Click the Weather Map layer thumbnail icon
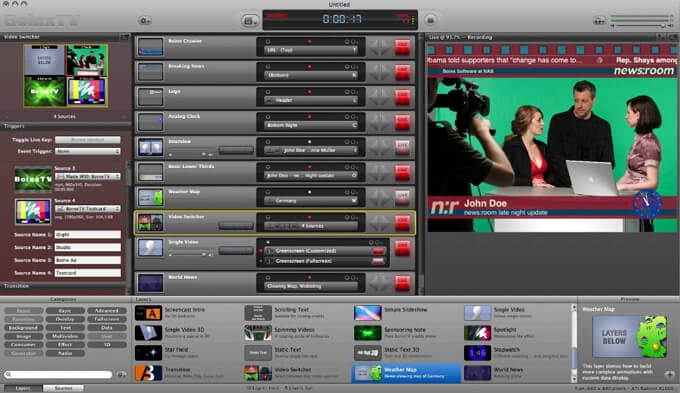Viewport: 680px width, 393px height. [x=150, y=198]
